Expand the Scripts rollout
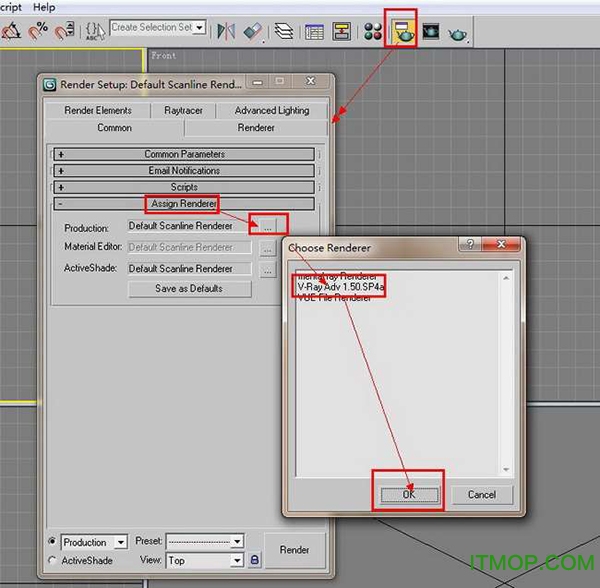This screenshot has width=600, height=588. 184,187
